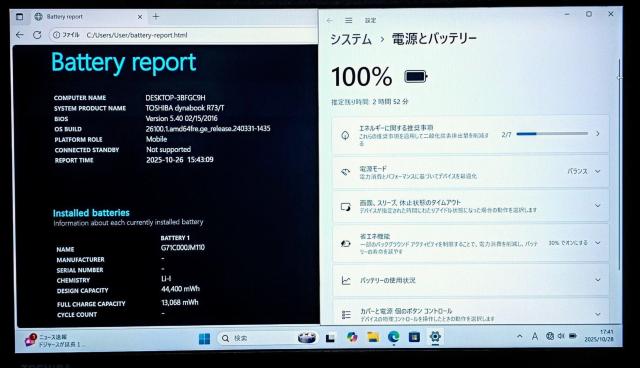
Task: Click the battery usage chart icon
Action: coord(346,280)
